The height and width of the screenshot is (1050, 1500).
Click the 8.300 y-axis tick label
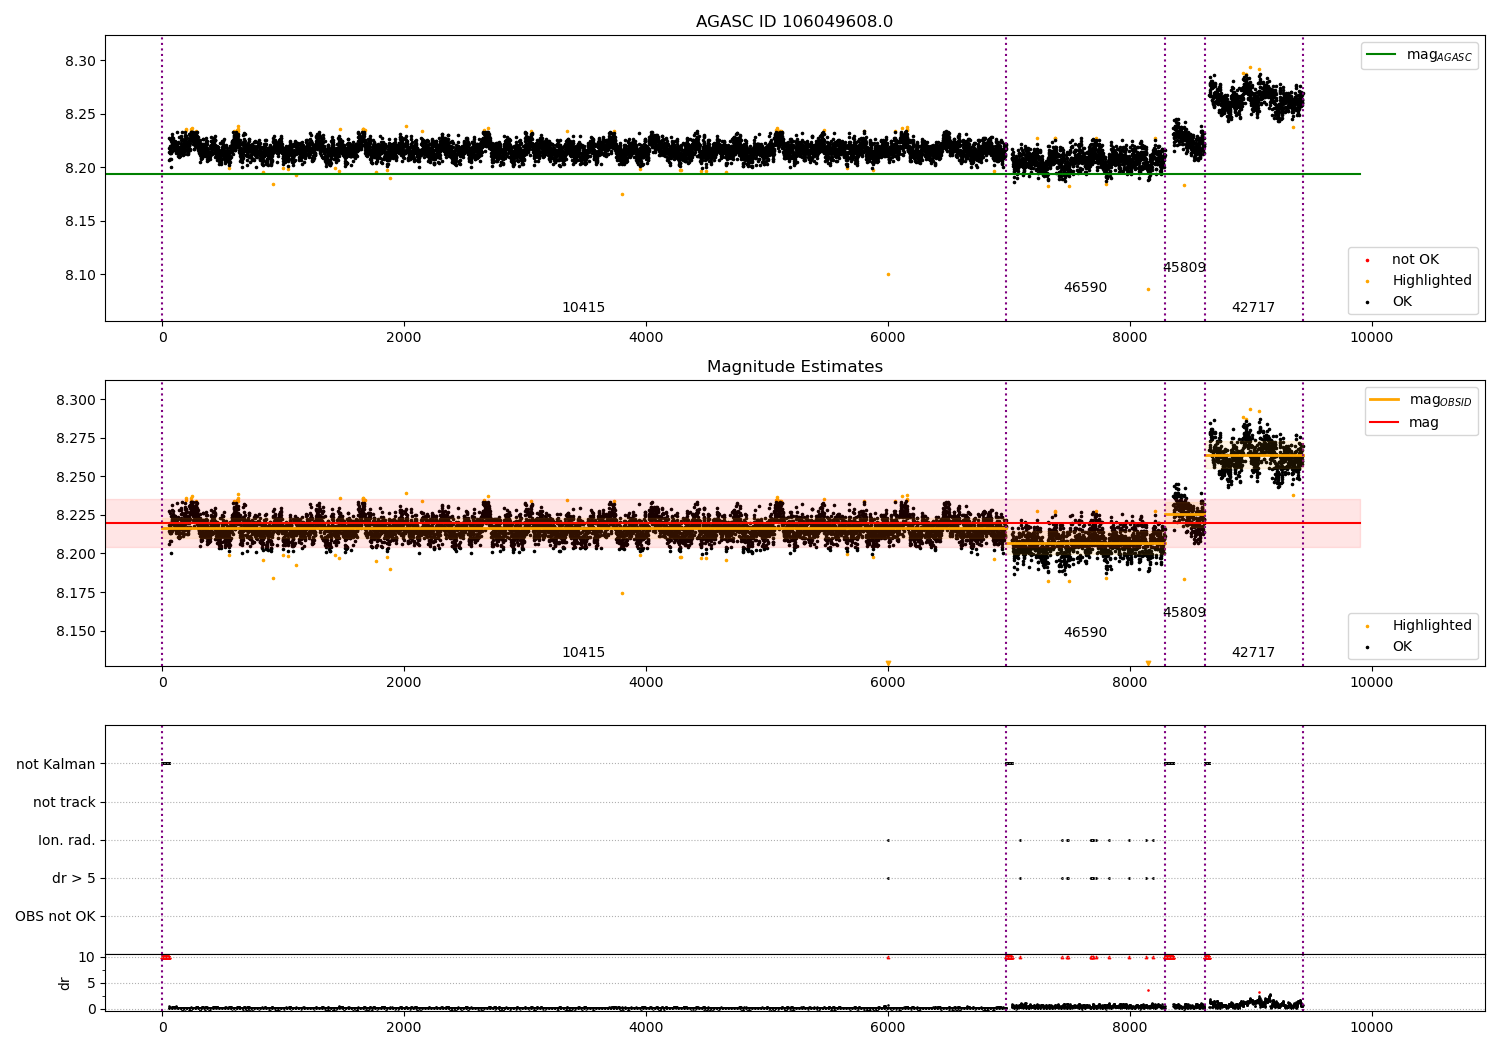tap(76, 401)
